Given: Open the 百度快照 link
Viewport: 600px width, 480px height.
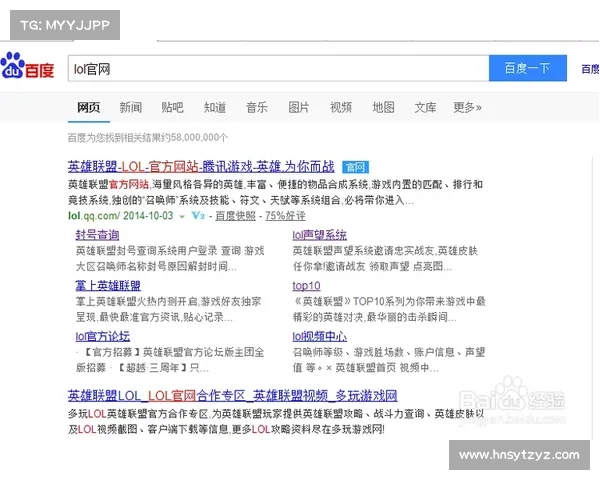Looking at the screenshot, I should pos(235,216).
